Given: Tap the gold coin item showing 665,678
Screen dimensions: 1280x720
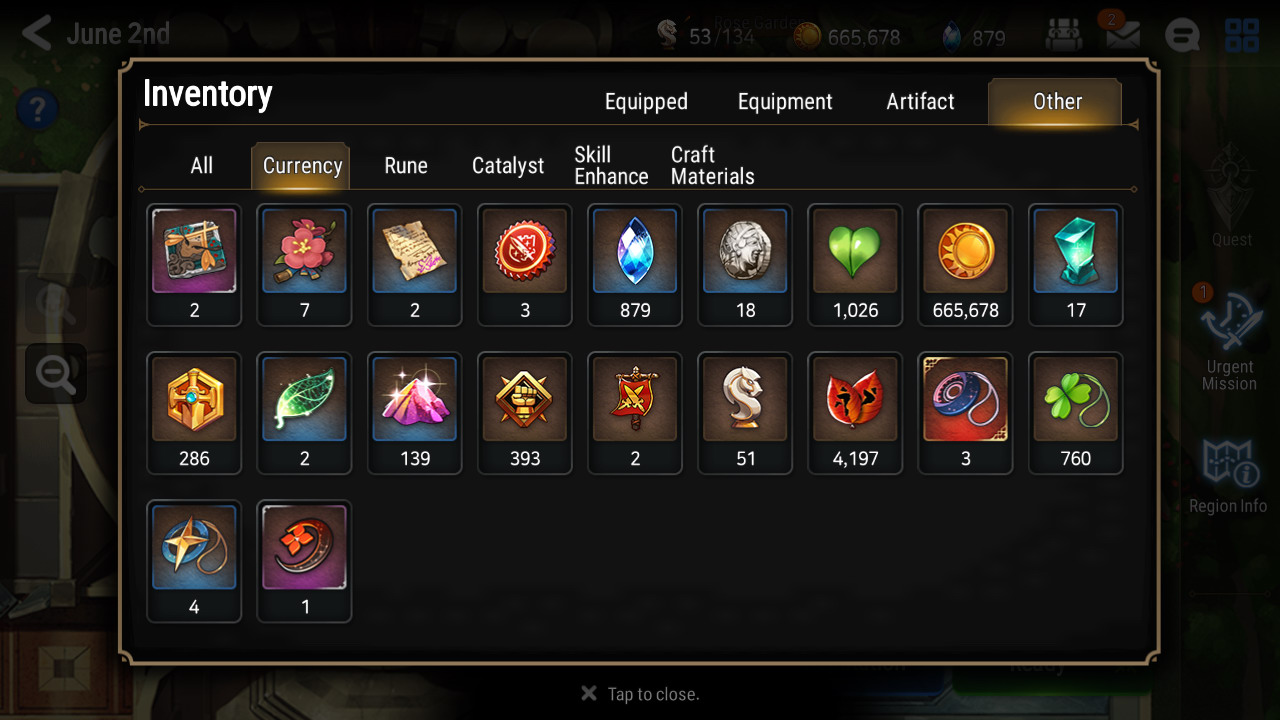Looking at the screenshot, I should [965, 265].
